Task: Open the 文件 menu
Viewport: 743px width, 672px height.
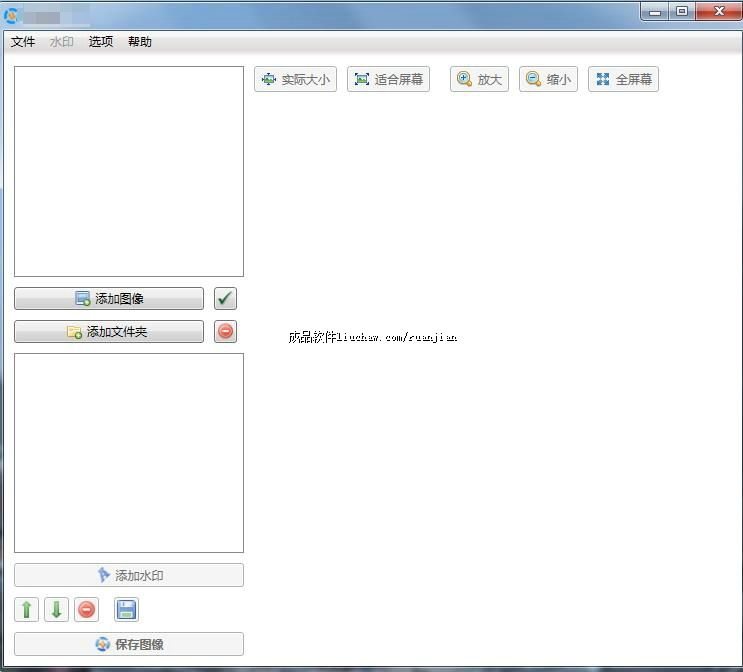Action: point(23,42)
